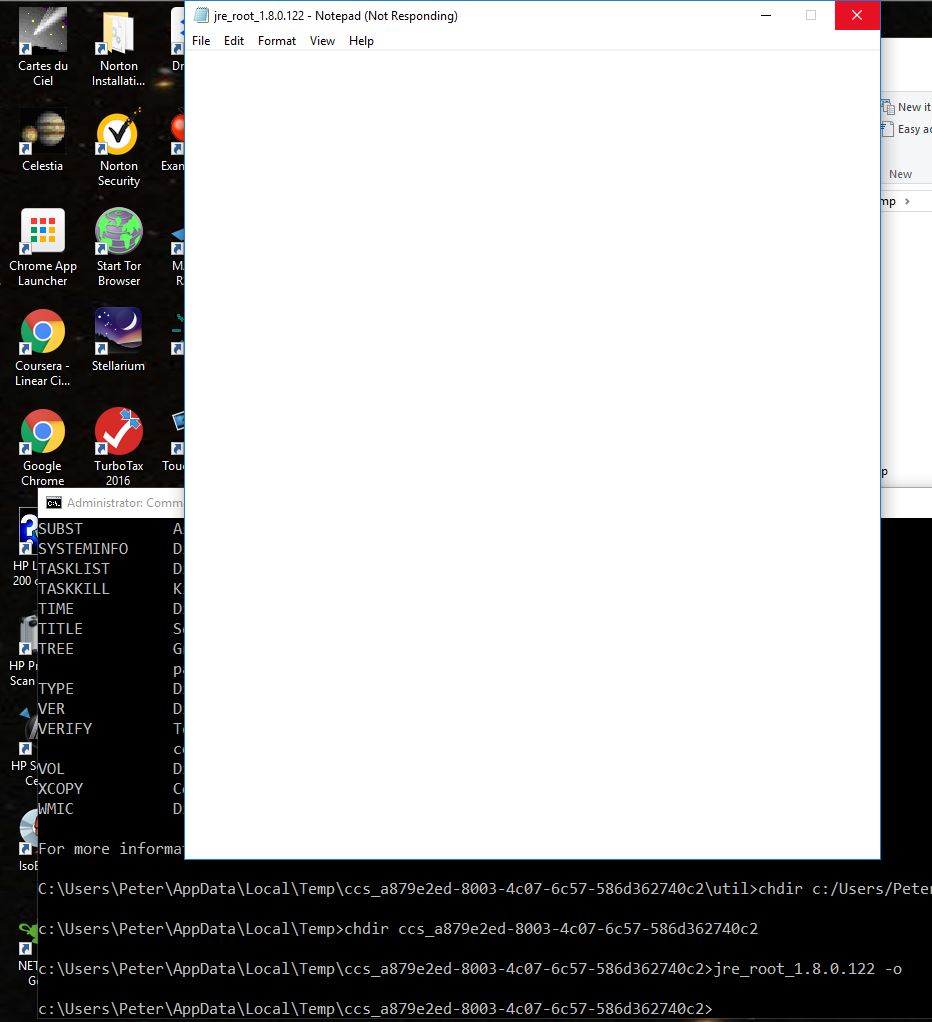Open the Google Chrome desktop icon
Screen dimensions: 932x1022
tap(43, 447)
